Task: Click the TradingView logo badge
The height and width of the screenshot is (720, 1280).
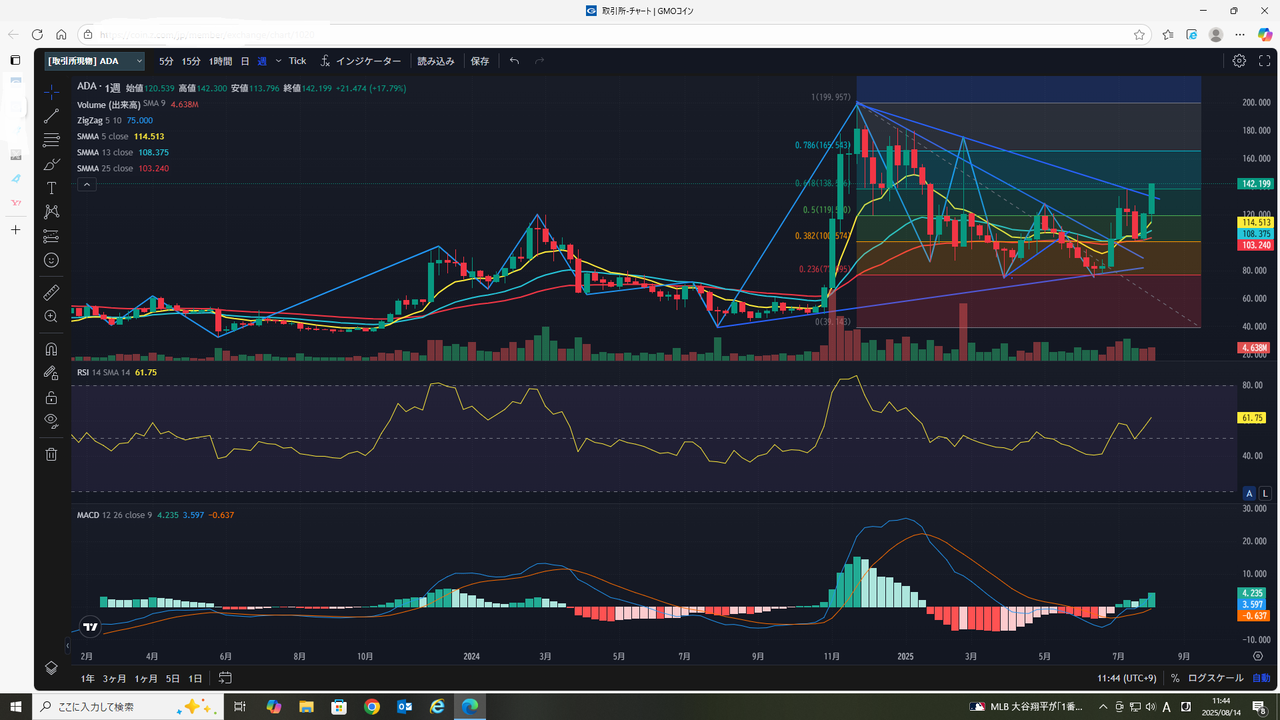Action: click(x=91, y=627)
